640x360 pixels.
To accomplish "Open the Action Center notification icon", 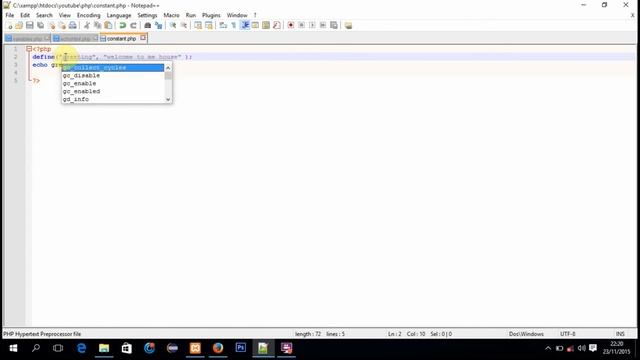I will pyautogui.click(x=593, y=348).
